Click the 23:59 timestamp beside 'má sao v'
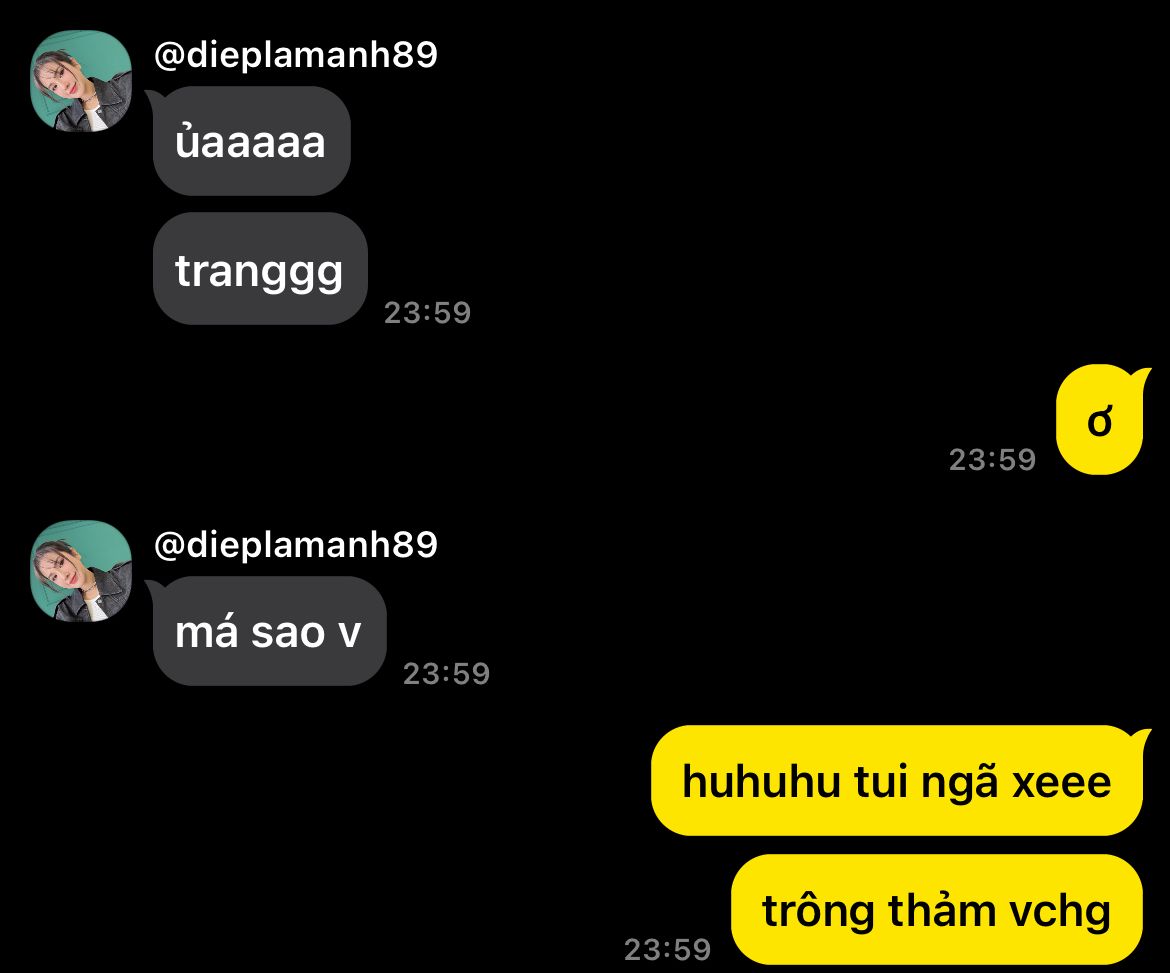The width and height of the screenshot is (1170, 973). pyautogui.click(x=446, y=674)
